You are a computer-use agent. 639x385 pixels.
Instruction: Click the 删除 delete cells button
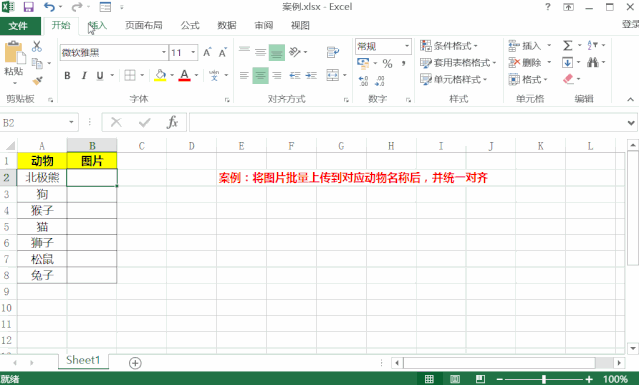[x=525, y=63]
